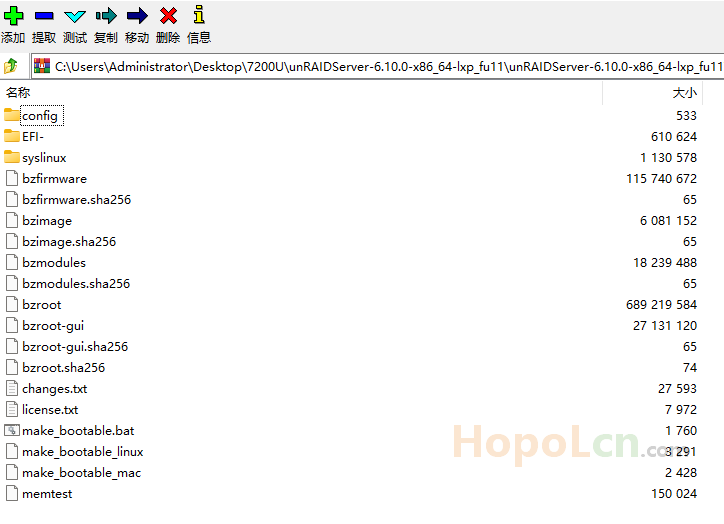Click the size value 689 219 584

[661, 305]
